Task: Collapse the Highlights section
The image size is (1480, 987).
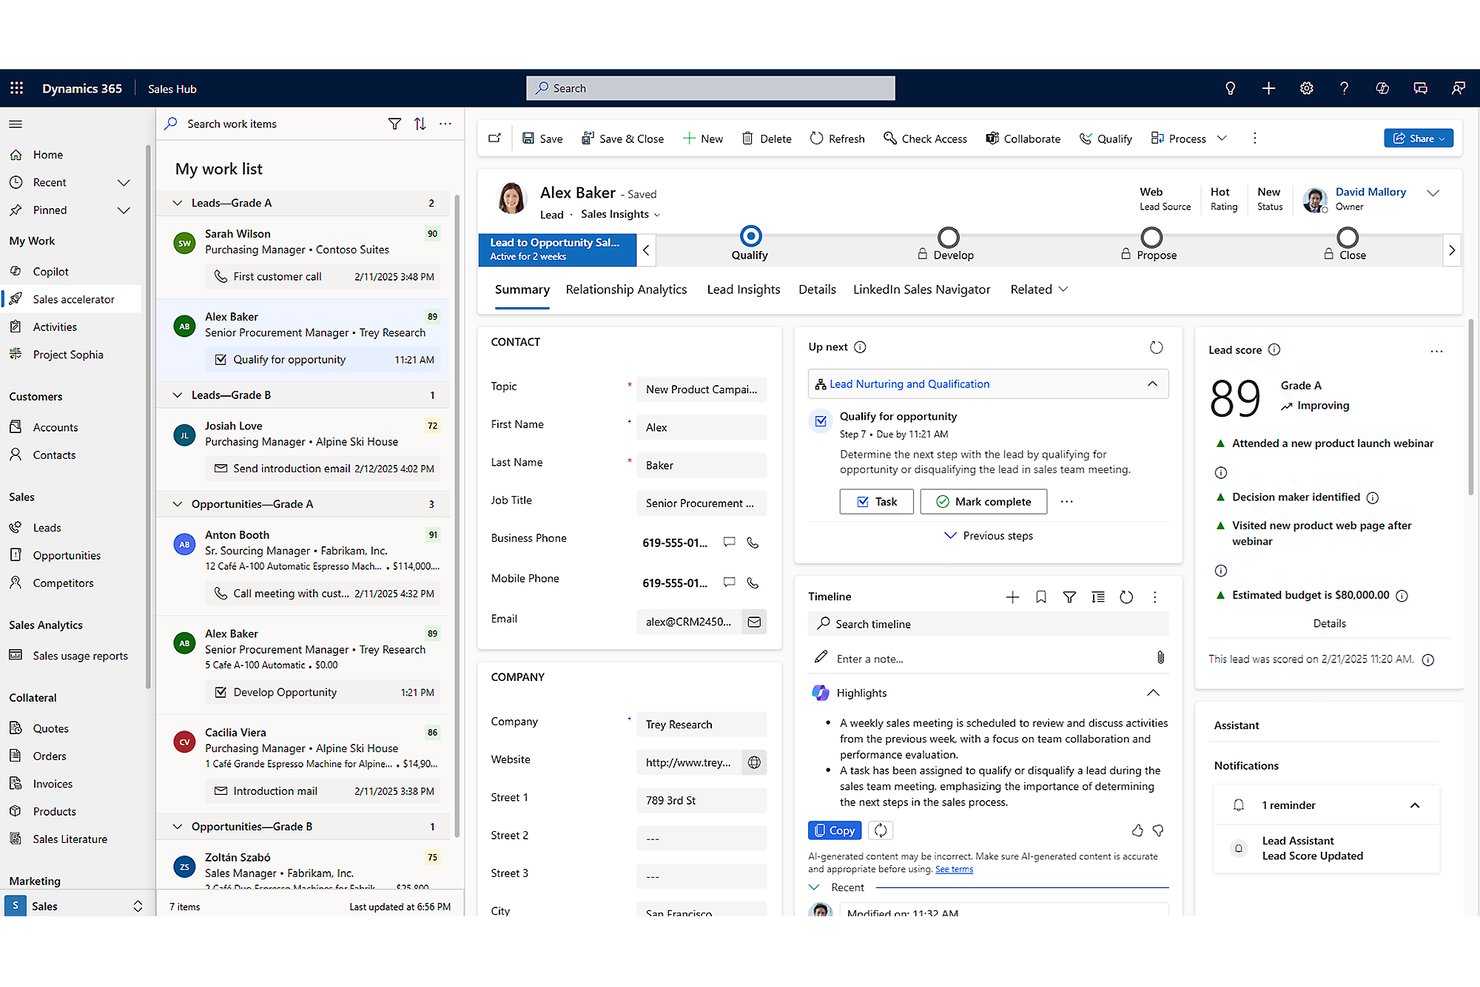Action: (1153, 693)
